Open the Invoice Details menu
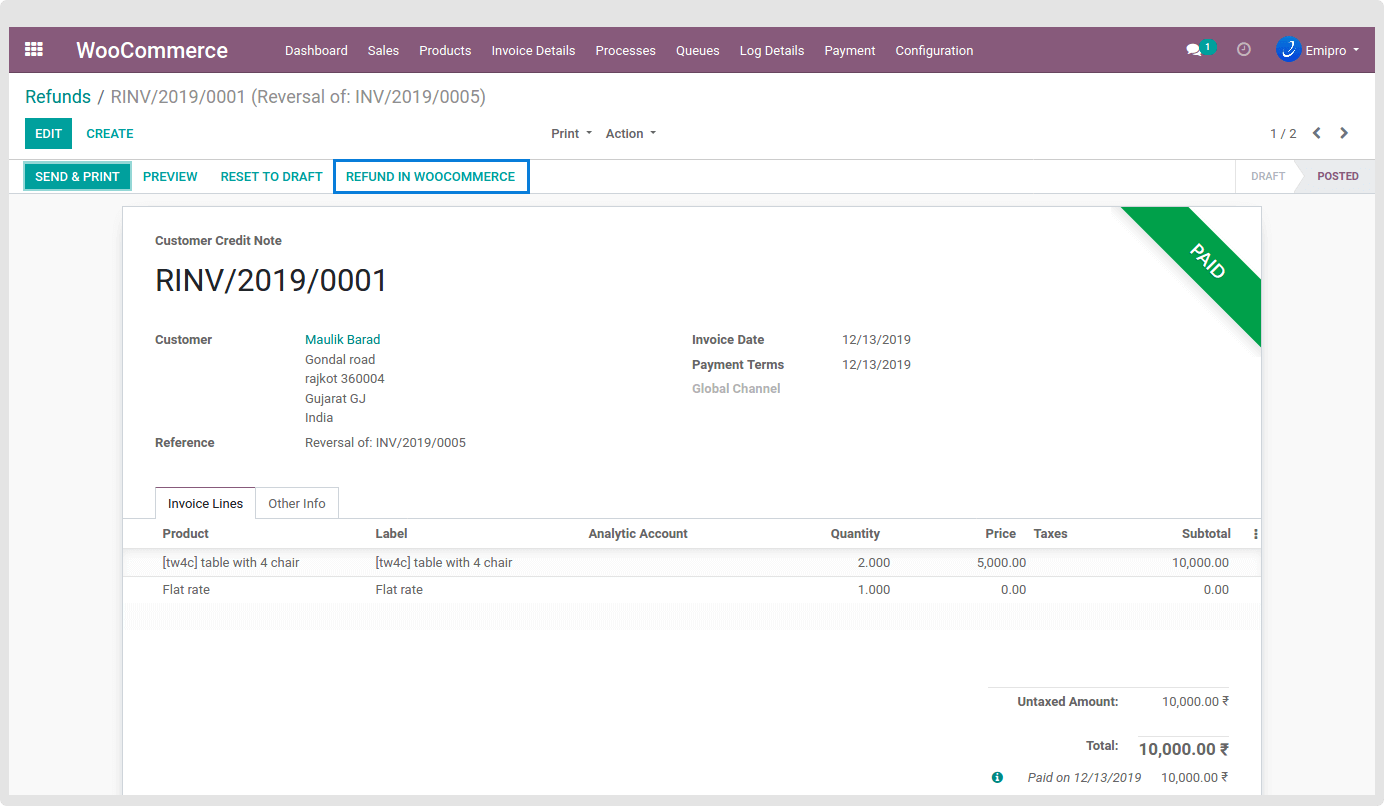1384x806 pixels. point(533,51)
